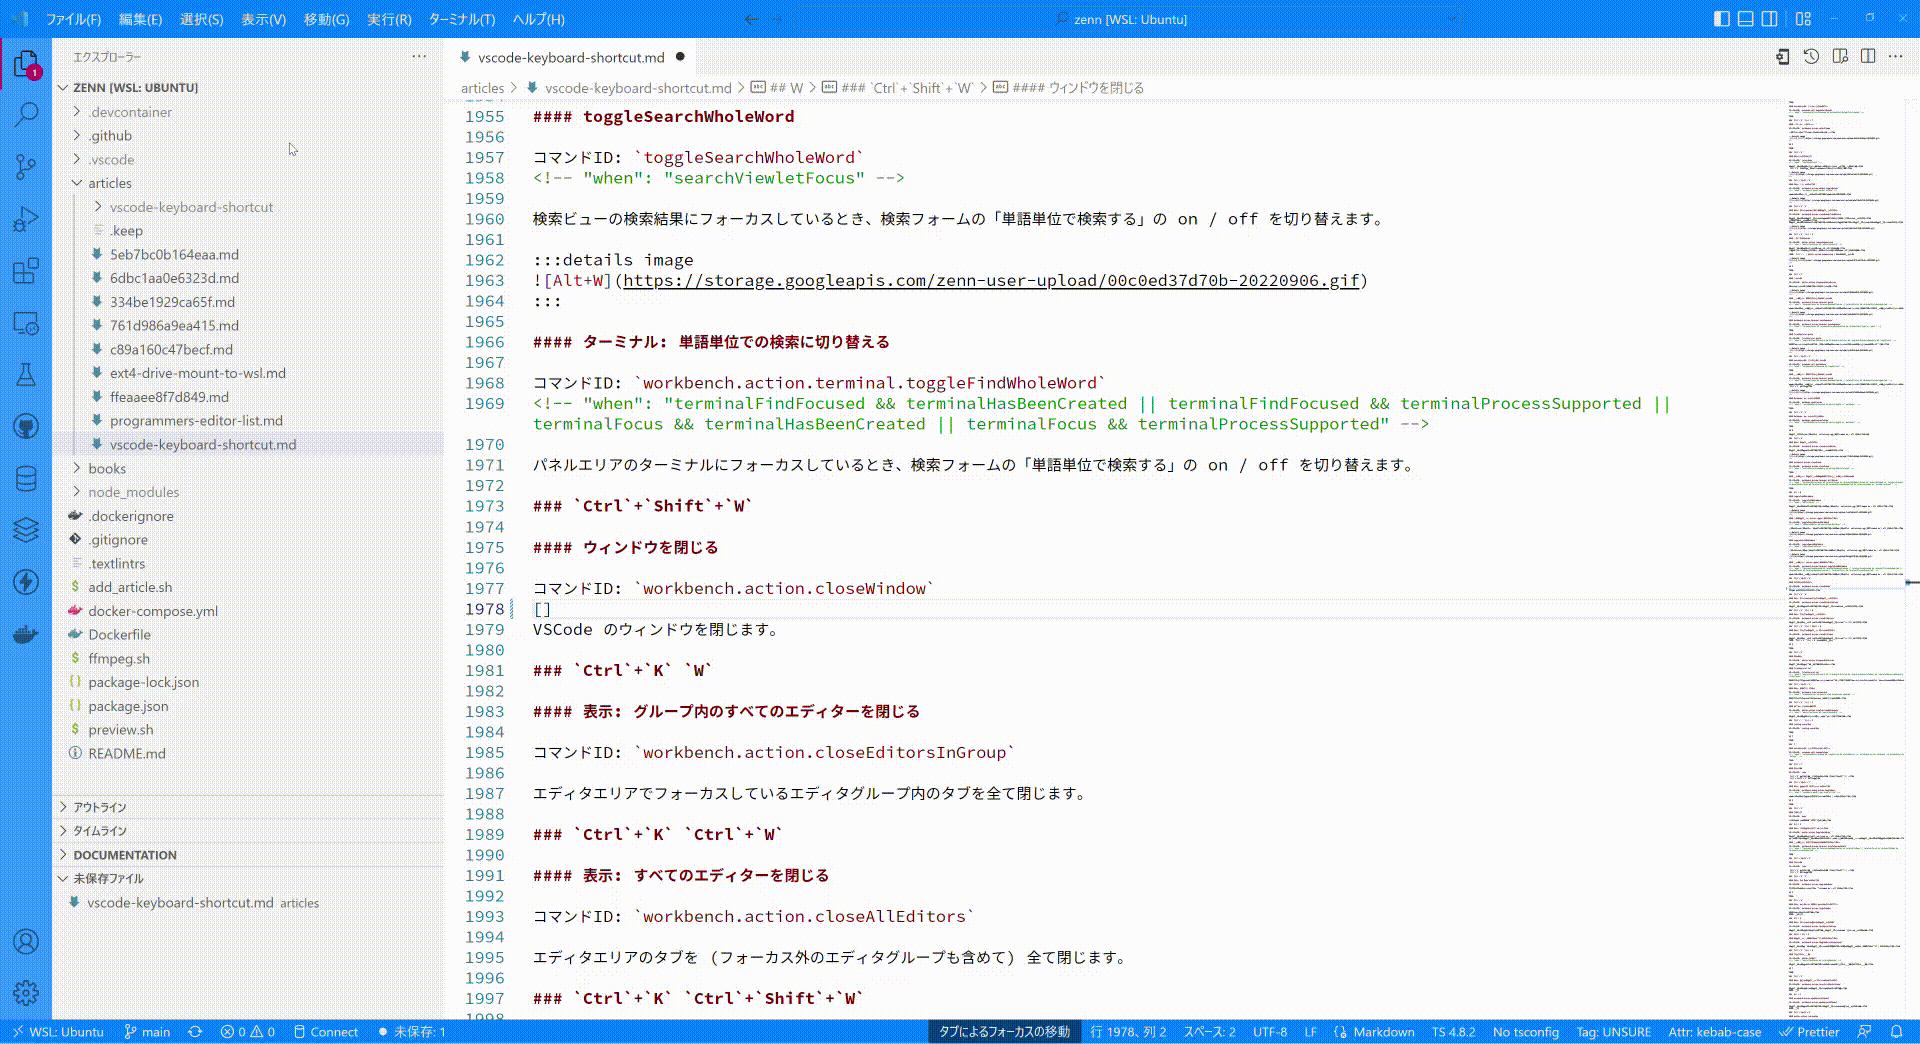1920x1044 pixels.
Task: Open the ヘルプ(H) menu
Action: click(x=538, y=19)
